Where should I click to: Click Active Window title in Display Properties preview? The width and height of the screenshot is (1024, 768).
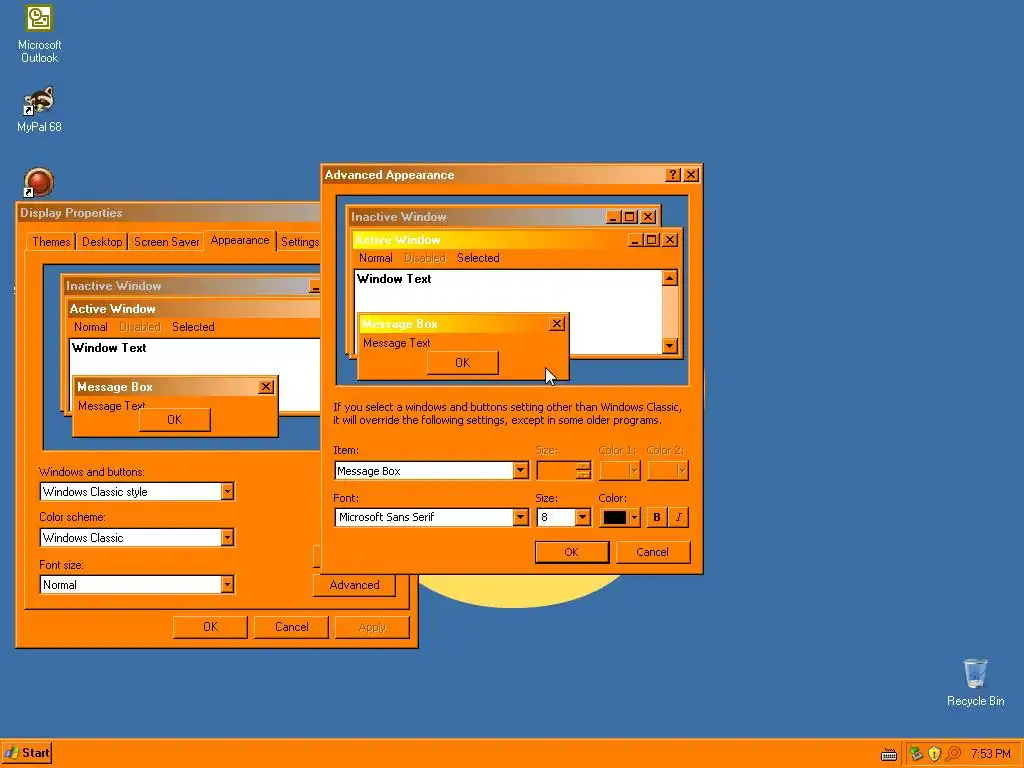tap(112, 308)
